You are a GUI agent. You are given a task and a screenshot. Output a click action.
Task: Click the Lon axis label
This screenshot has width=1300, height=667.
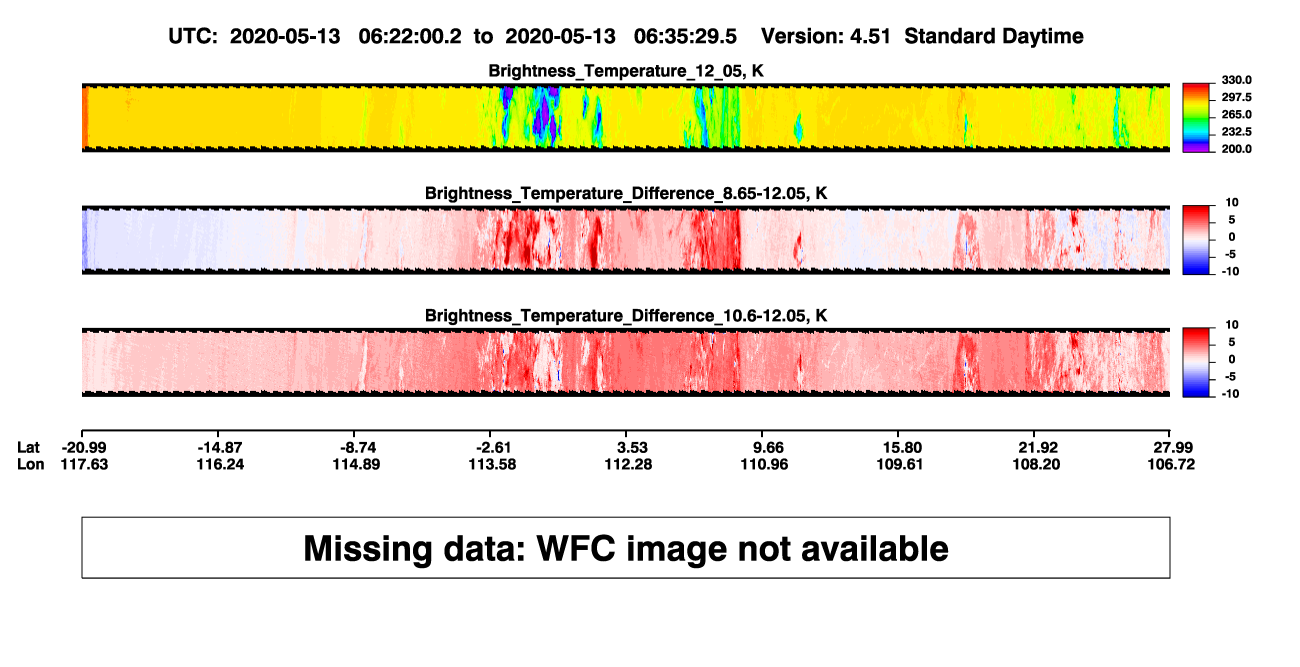click(x=31, y=464)
